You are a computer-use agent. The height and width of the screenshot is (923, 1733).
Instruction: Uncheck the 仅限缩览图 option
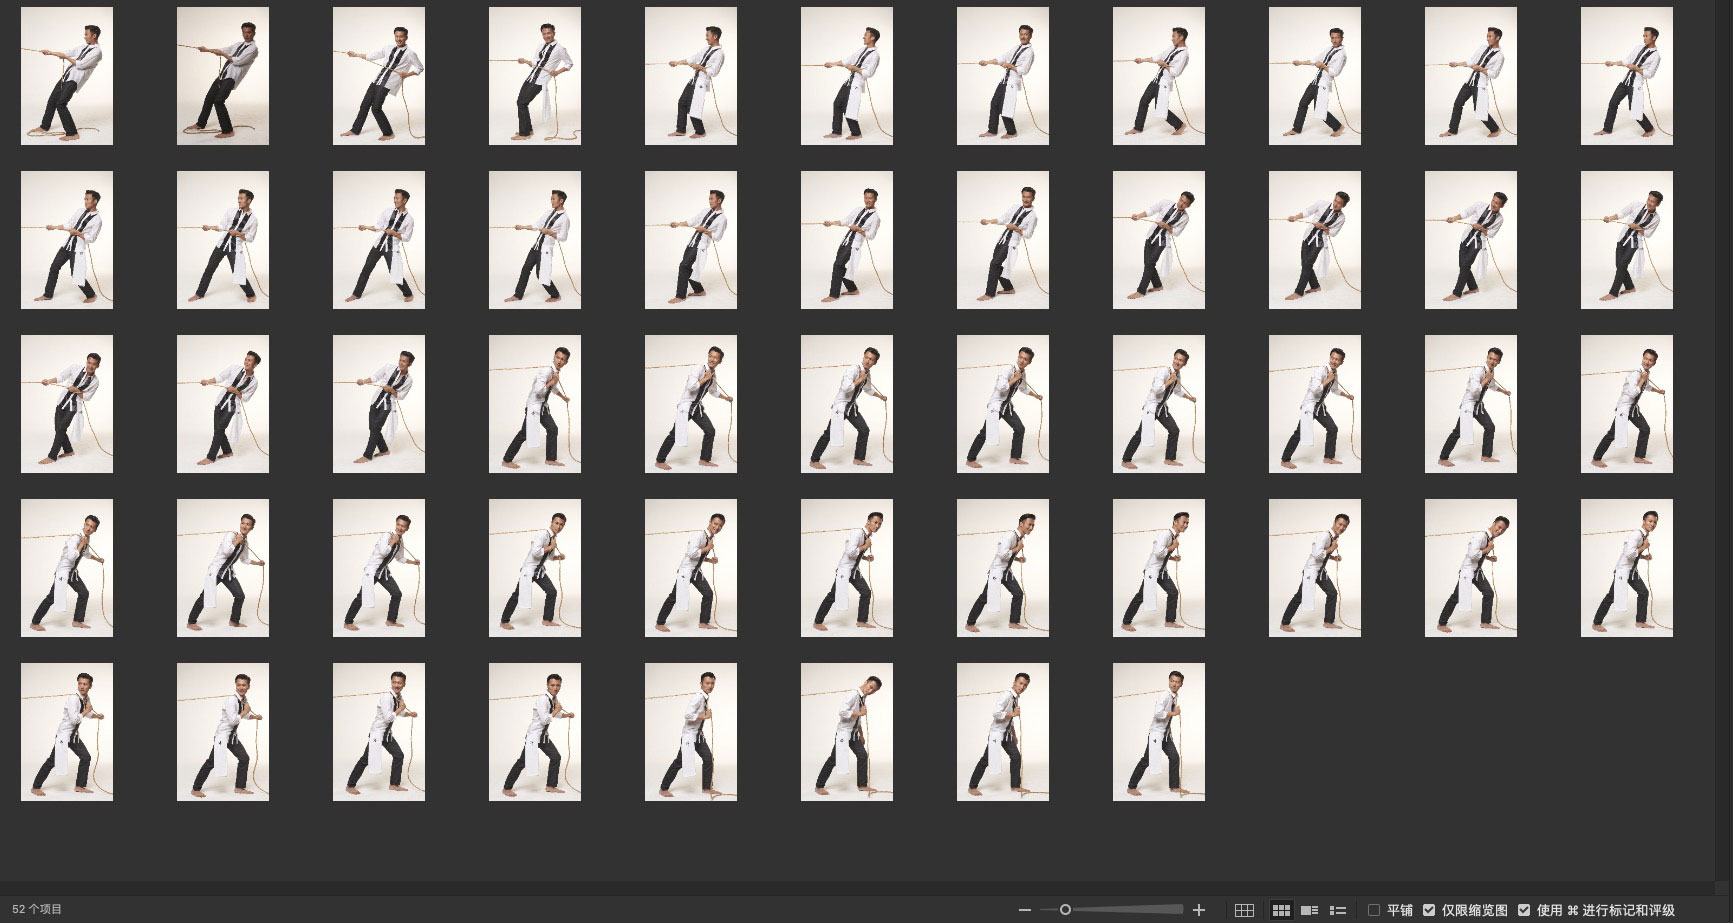pyautogui.click(x=1429, y=910)
